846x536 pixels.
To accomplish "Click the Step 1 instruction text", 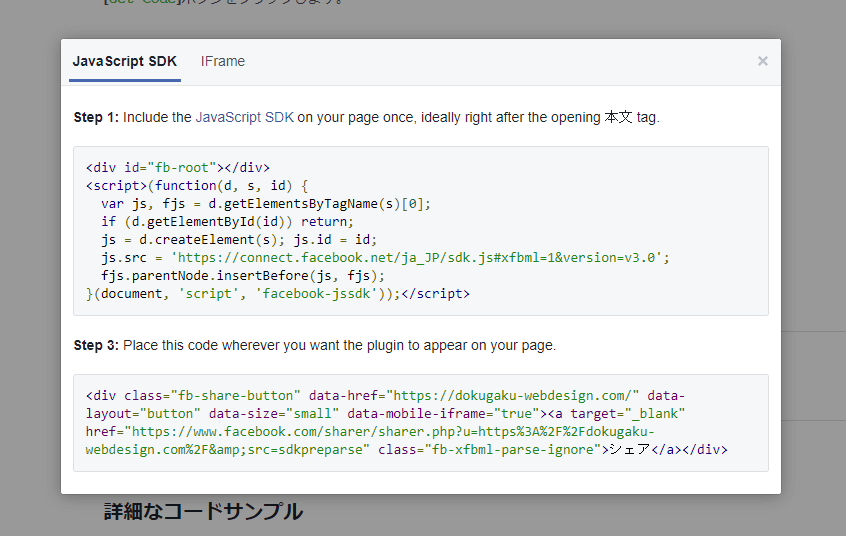I will pyautogui.click(x=366, y=117).
